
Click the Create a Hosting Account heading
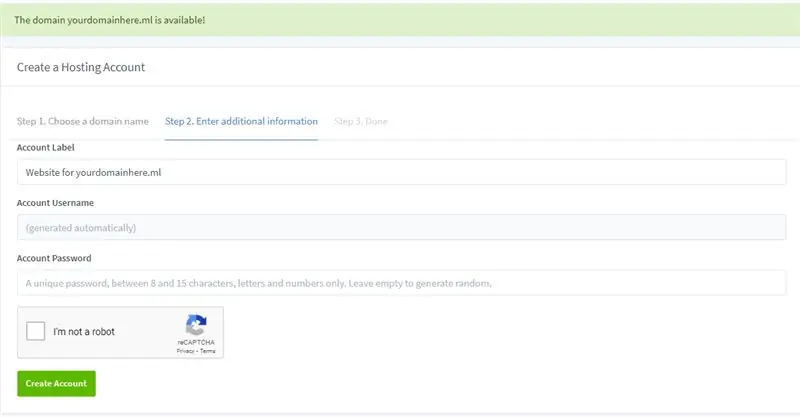(x=81, y=67)
